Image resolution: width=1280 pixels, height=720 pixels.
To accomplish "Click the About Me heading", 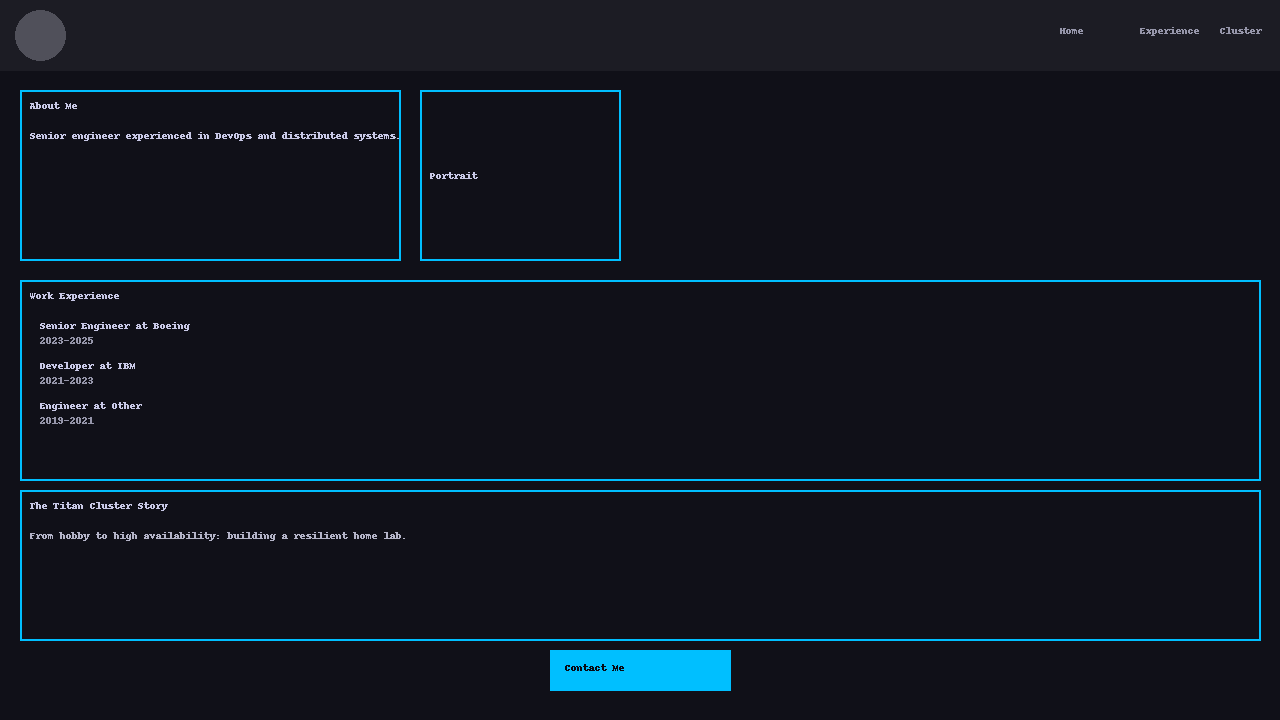I will coord(53,106).
